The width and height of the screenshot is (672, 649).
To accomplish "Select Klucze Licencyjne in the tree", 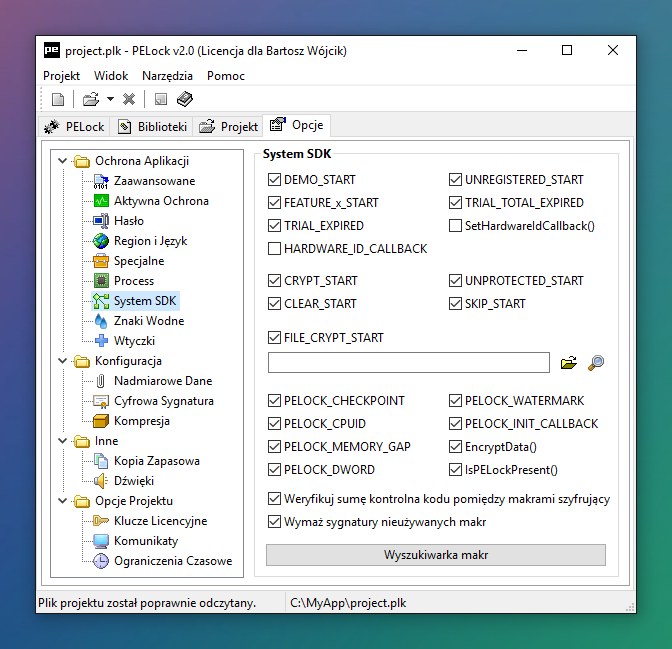I will tap(160, 521).
